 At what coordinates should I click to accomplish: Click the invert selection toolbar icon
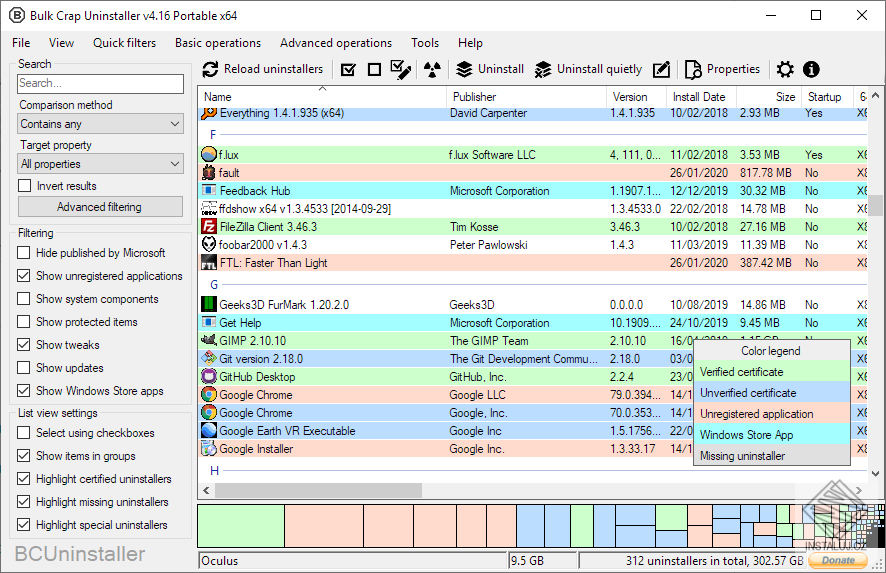point(401,70)
